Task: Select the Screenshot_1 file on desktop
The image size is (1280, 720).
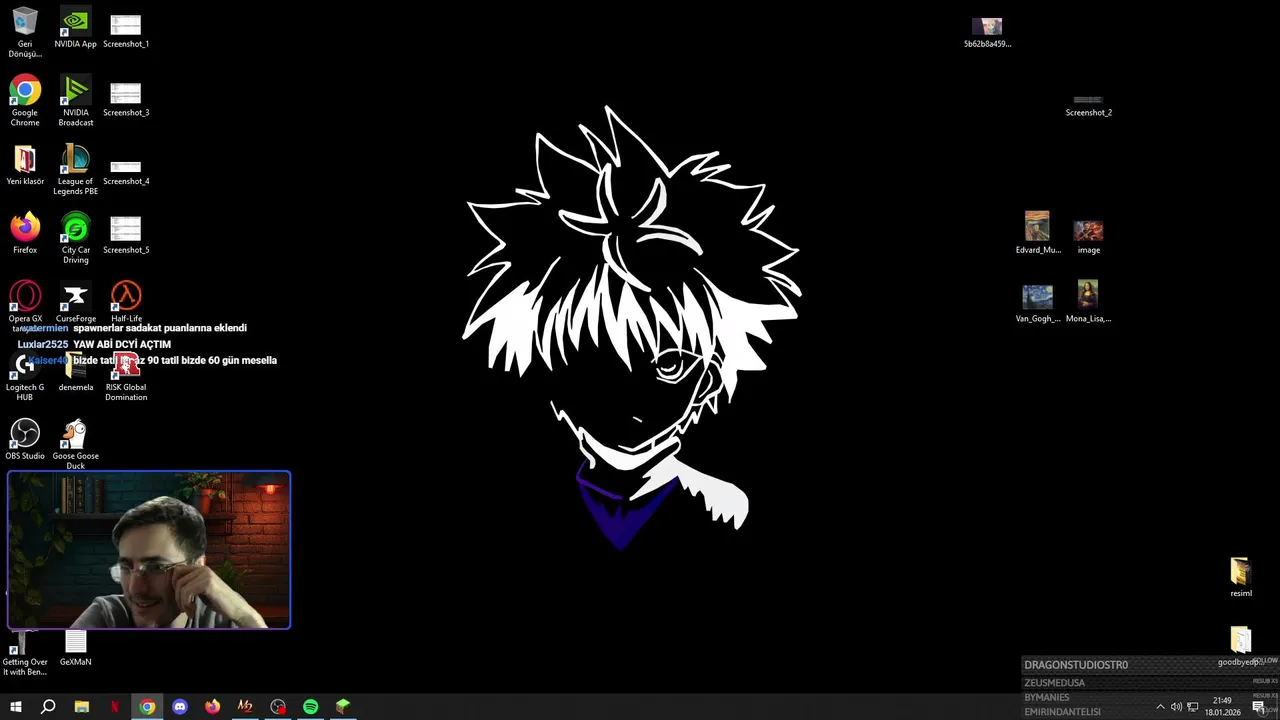Action: point(126,28)
